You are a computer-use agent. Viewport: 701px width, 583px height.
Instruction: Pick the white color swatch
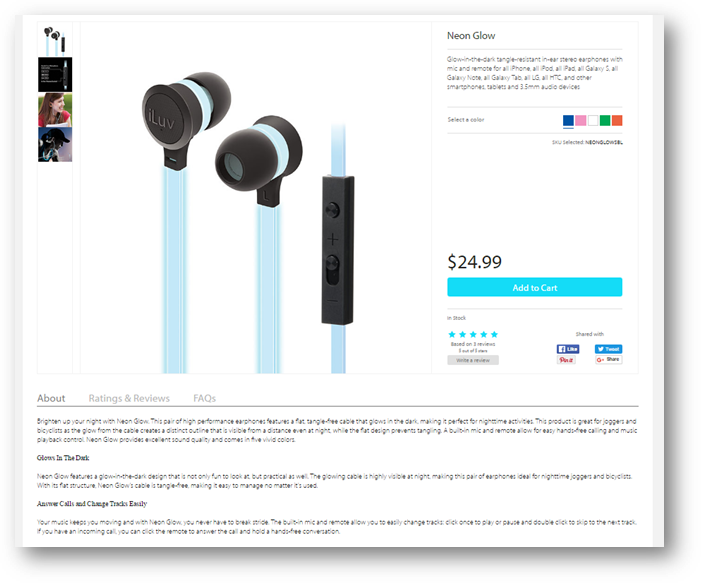pos(593,120)
